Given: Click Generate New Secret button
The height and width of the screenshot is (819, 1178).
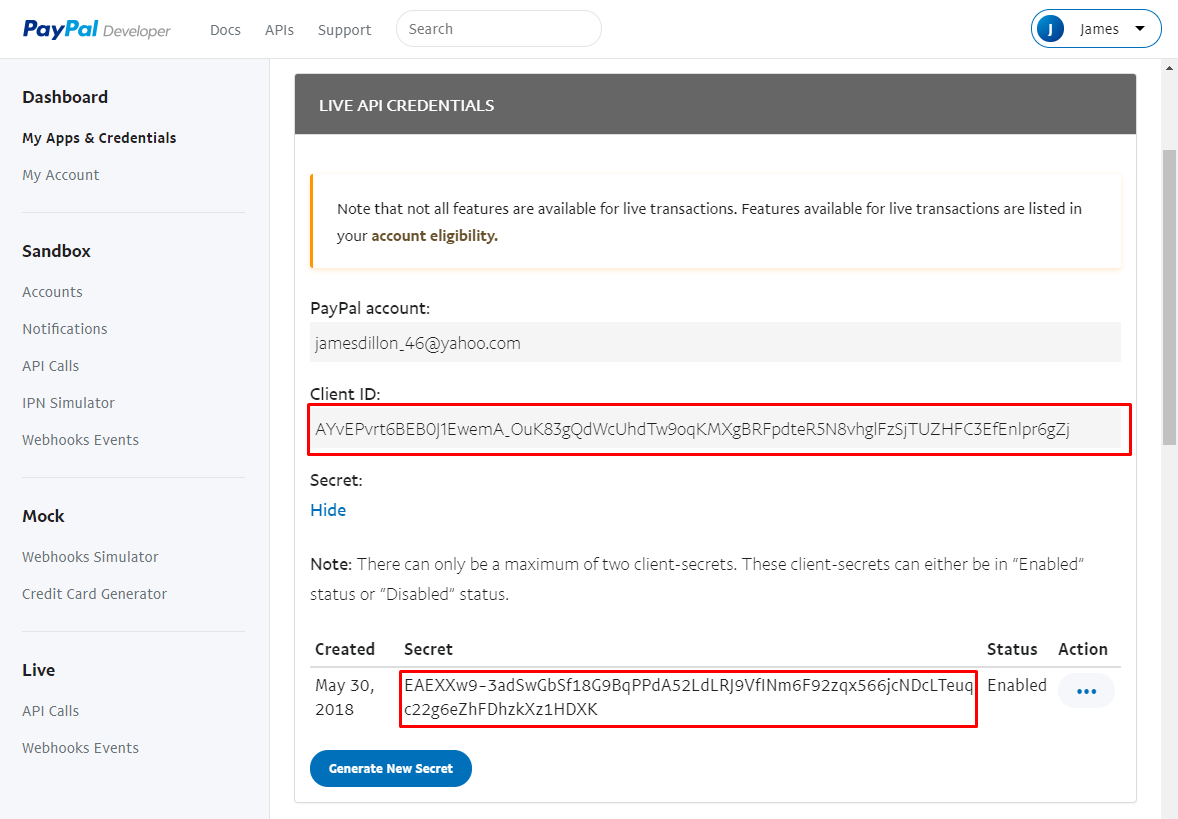Looking at the screenshot, I should (x=391, y=769).
